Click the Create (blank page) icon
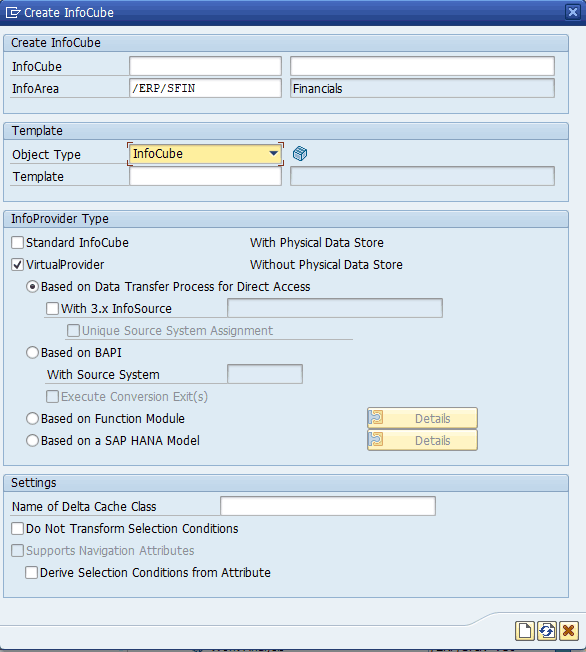The width and height of the screenshot is (586, 652). pyautogui.click(x=525, y=631)
